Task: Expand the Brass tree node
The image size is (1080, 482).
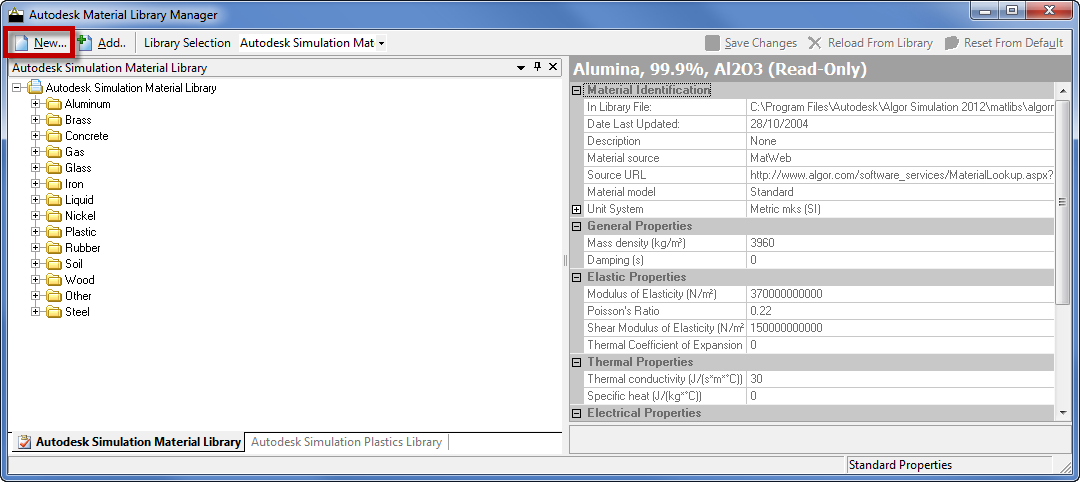Action: (x=36, y=120)
